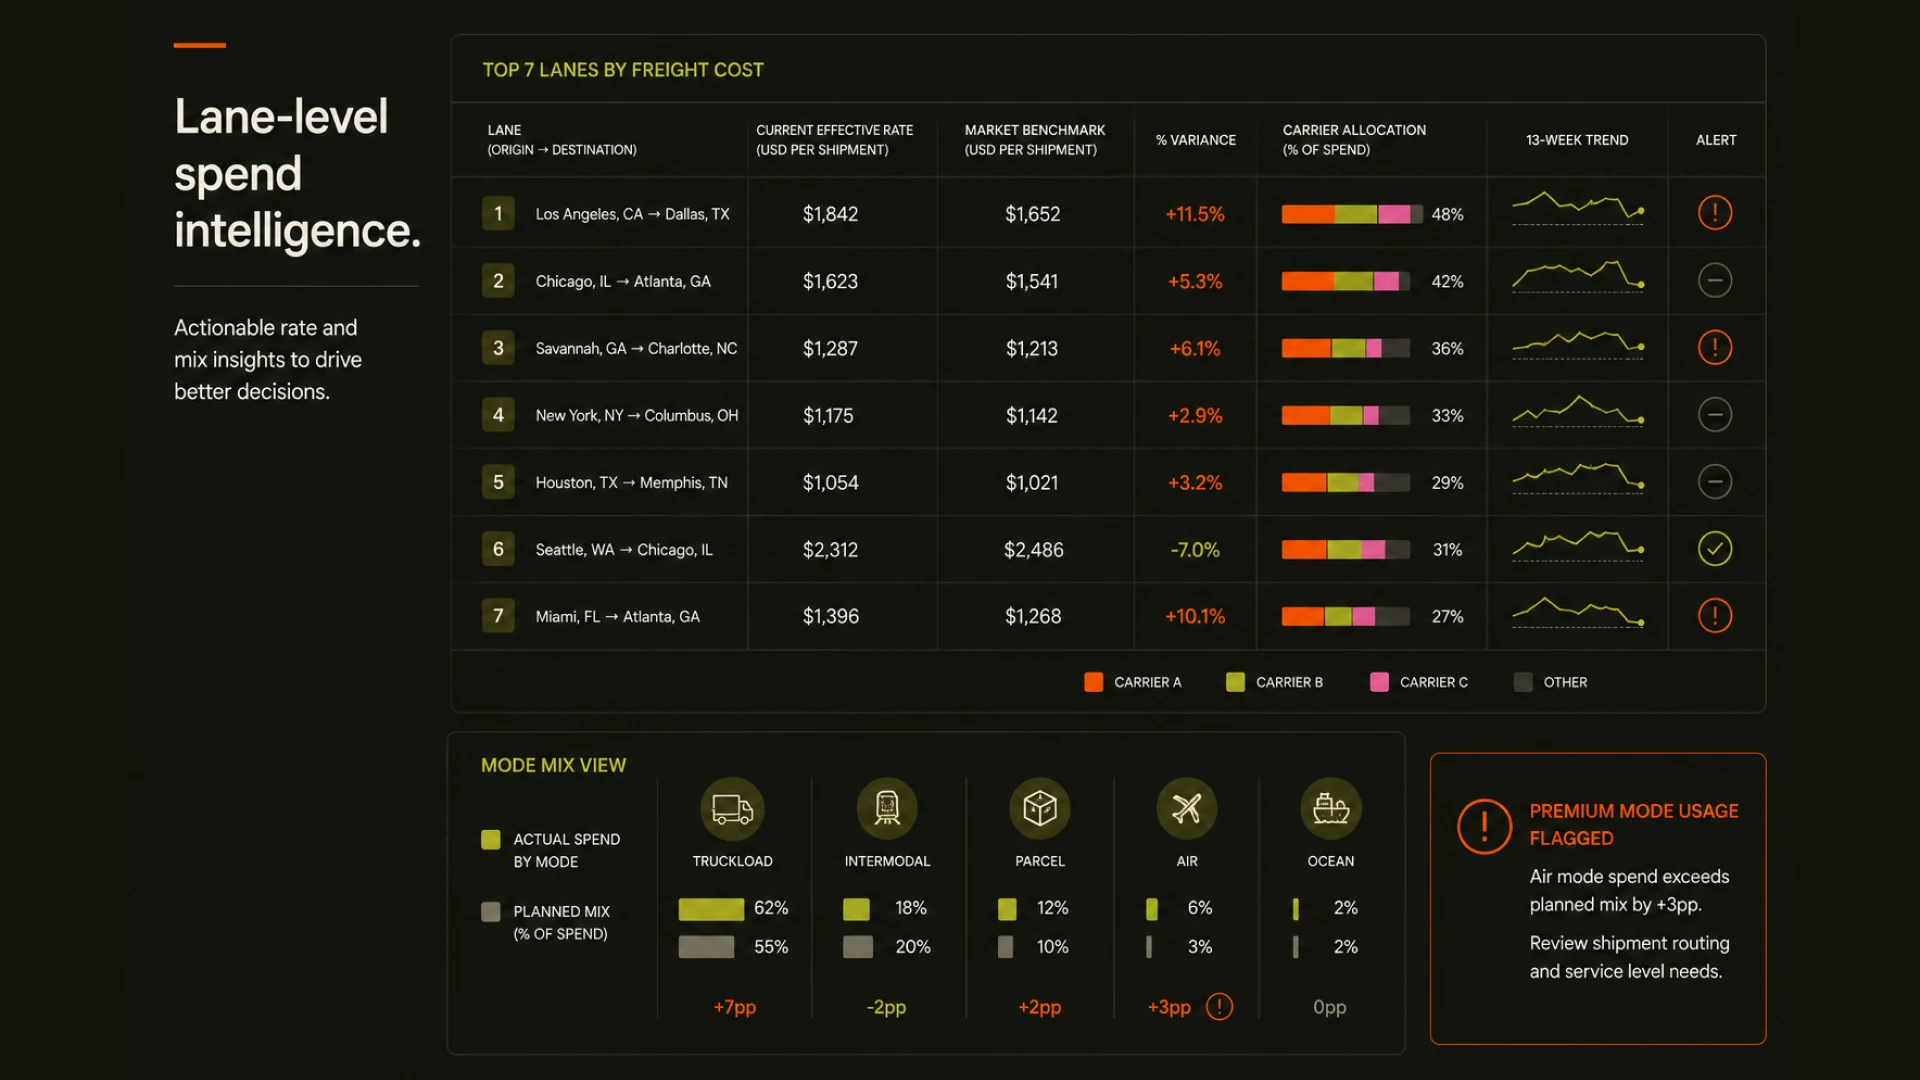Select the Los Angeles, CA → Dallas, TX lane name
The width and height of the screenshot is (1920, 1080).
(x=632, y=214)
